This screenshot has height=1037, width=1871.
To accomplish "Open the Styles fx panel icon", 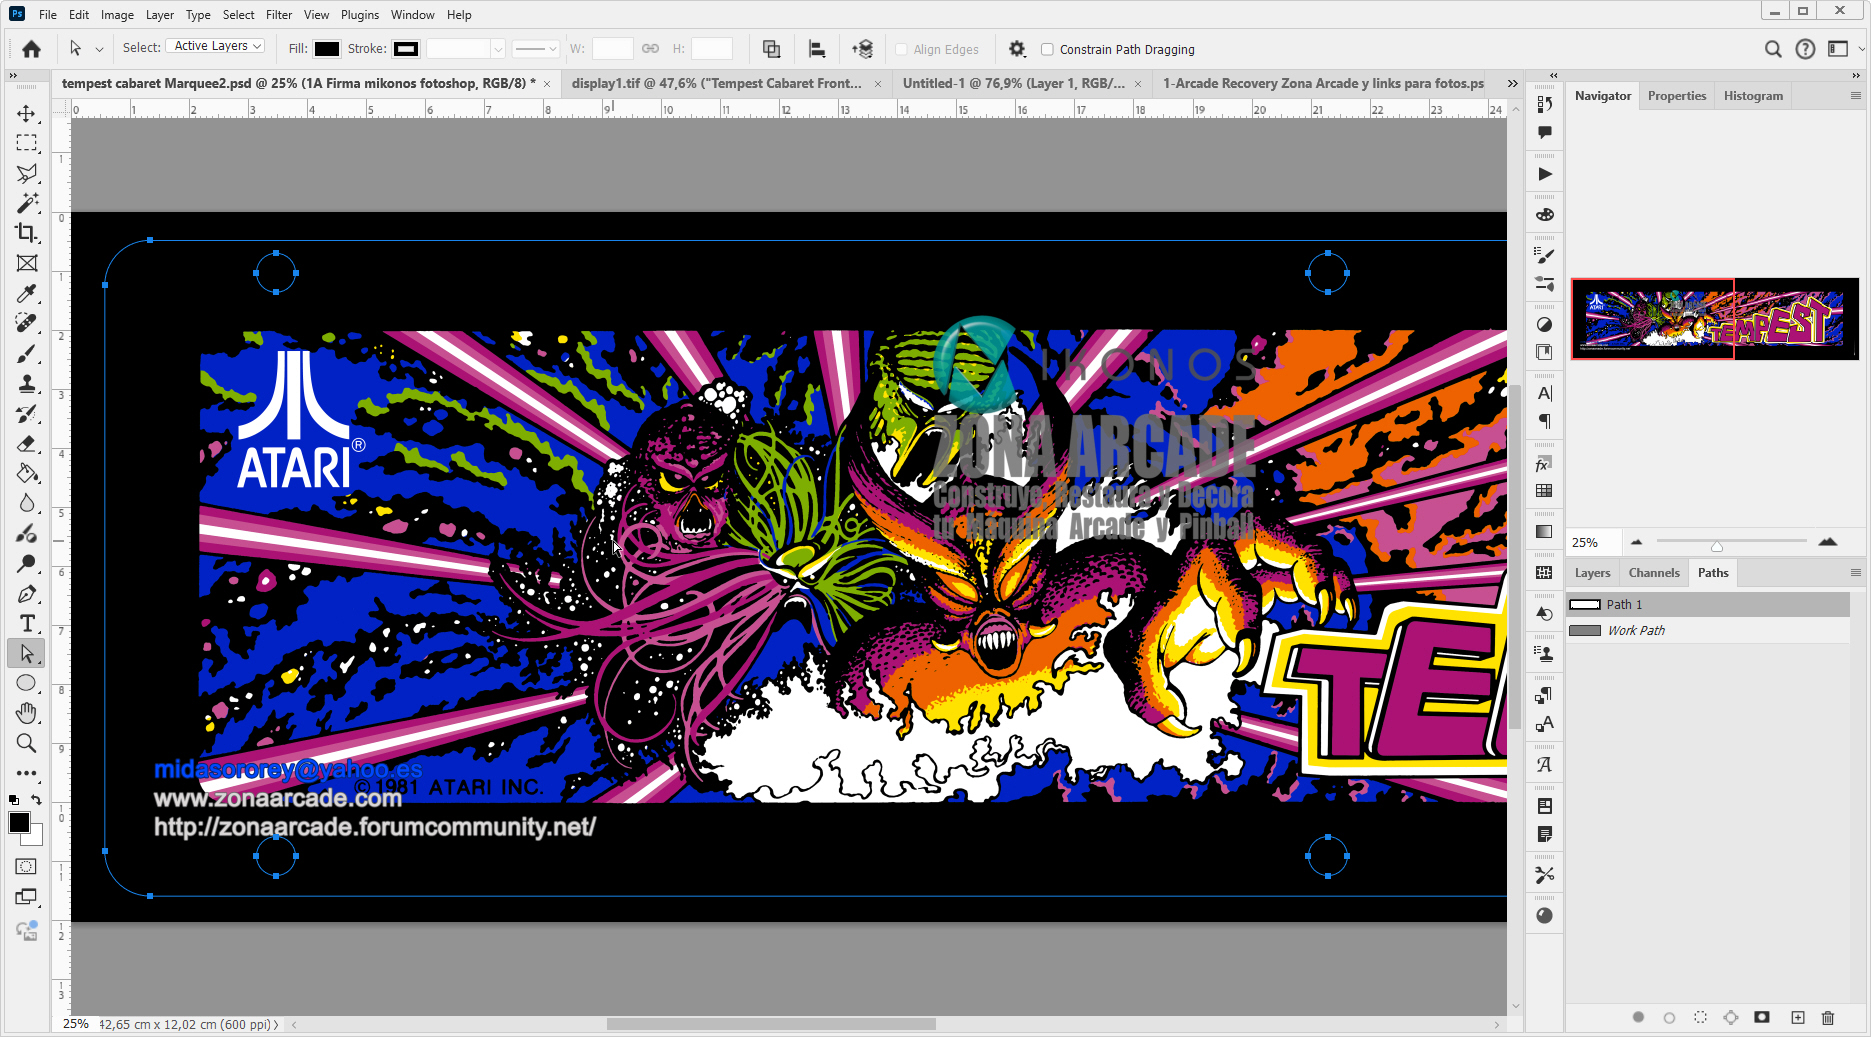I will coord(1545,464).
